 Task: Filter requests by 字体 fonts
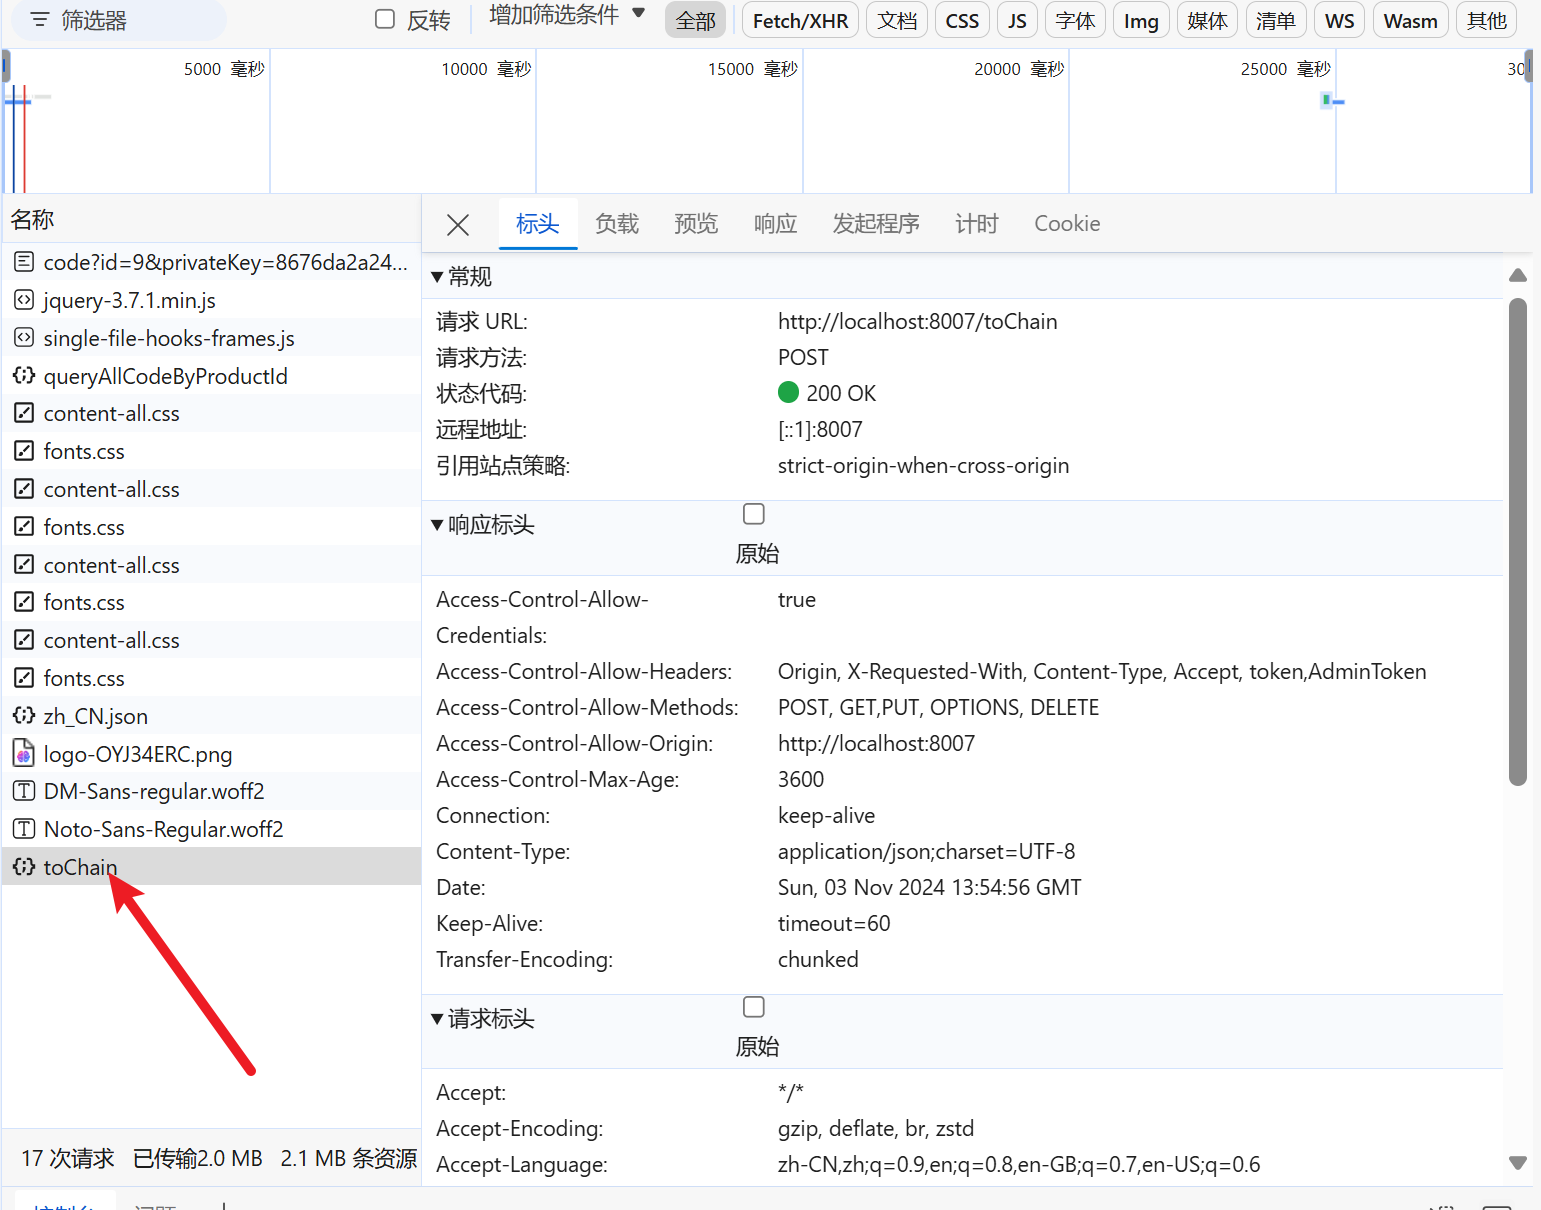tap(1075, 20)
